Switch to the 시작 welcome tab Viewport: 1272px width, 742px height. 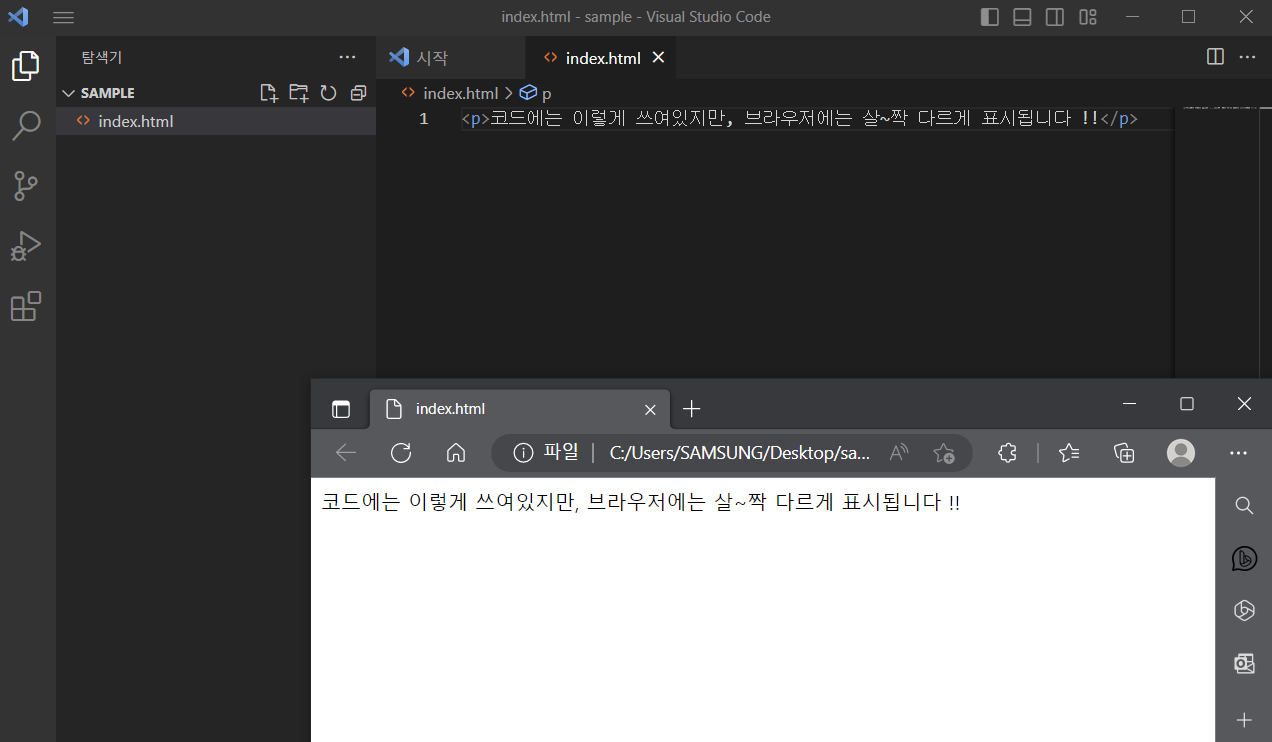click(x=448, y=58)
